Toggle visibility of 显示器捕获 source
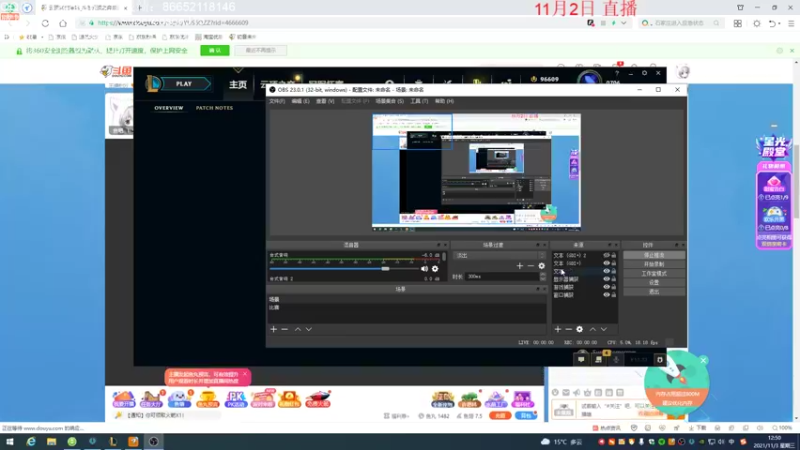Viewport: 800px width, 450px height. [x=606, y=279]
